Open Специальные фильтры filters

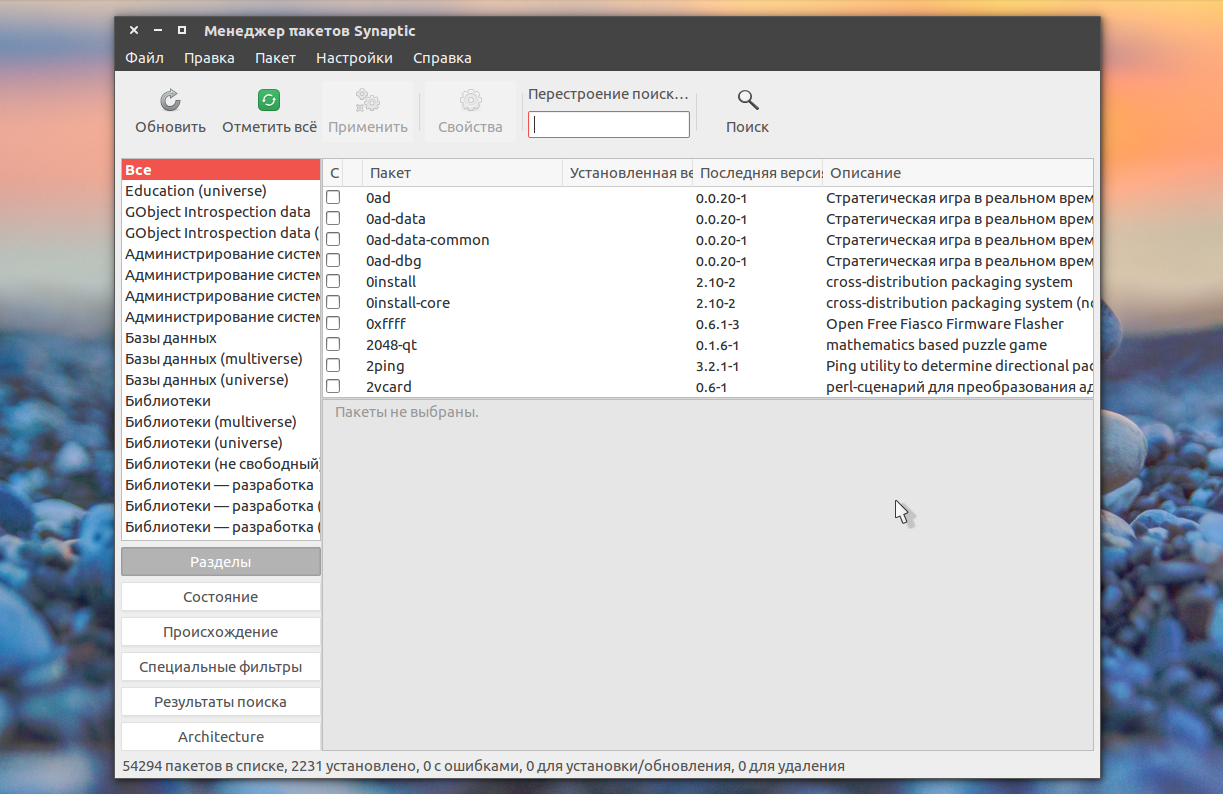coord(221,667)
